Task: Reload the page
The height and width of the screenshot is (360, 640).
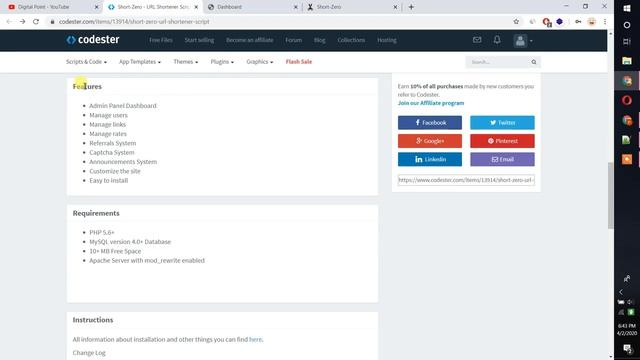Action: (36, 22)
